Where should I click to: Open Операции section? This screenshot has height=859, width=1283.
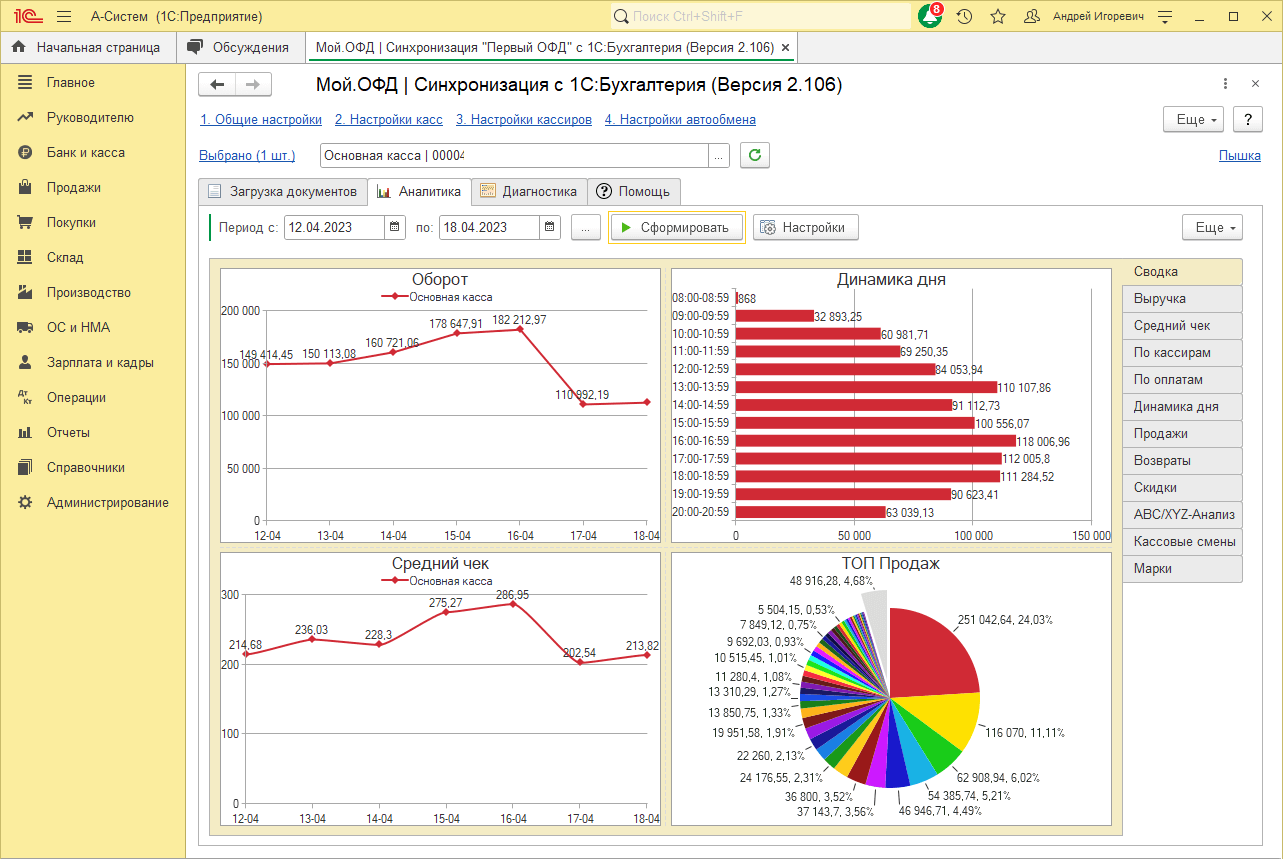click(x=93, y=397)
